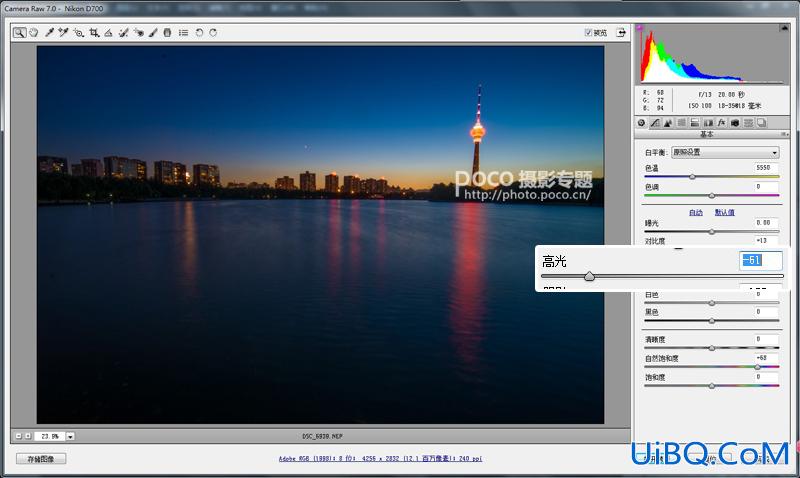Choose the Spot Removal tool
The width and height of the screenshot is (800, 478).
click(123, 33)
